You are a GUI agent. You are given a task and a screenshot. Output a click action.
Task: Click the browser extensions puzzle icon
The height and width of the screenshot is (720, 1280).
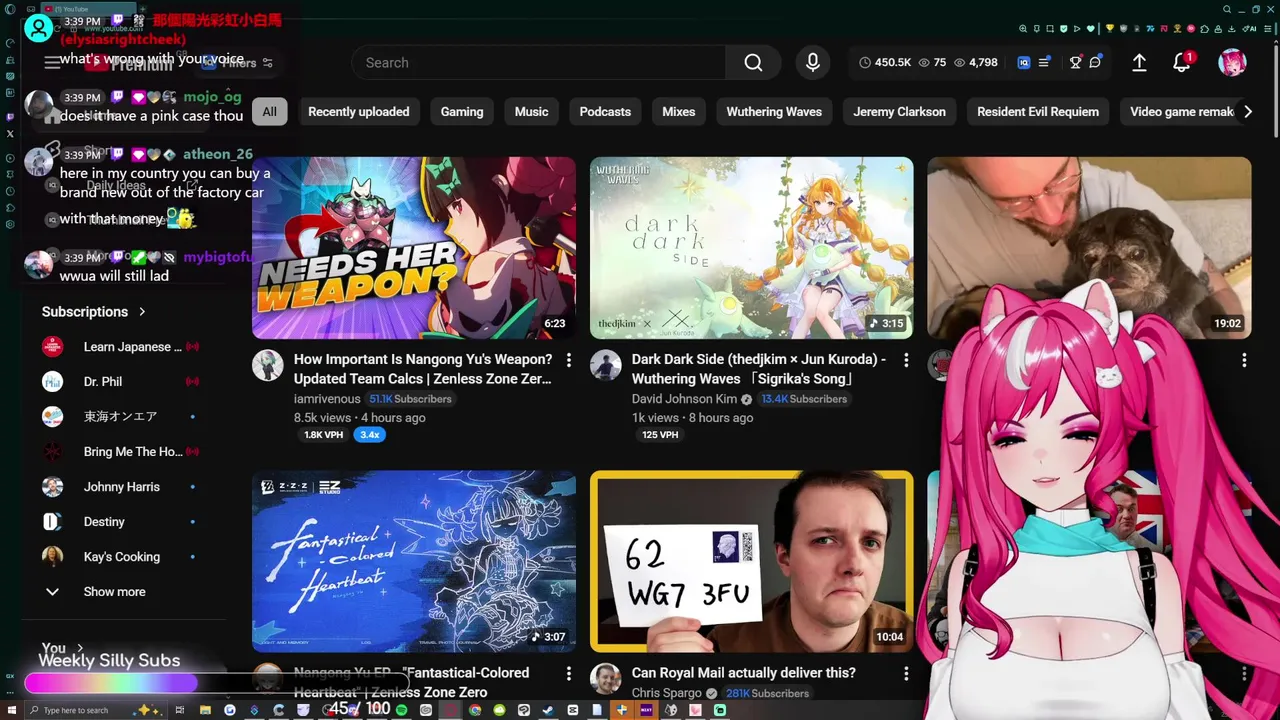click(1205, 28)
